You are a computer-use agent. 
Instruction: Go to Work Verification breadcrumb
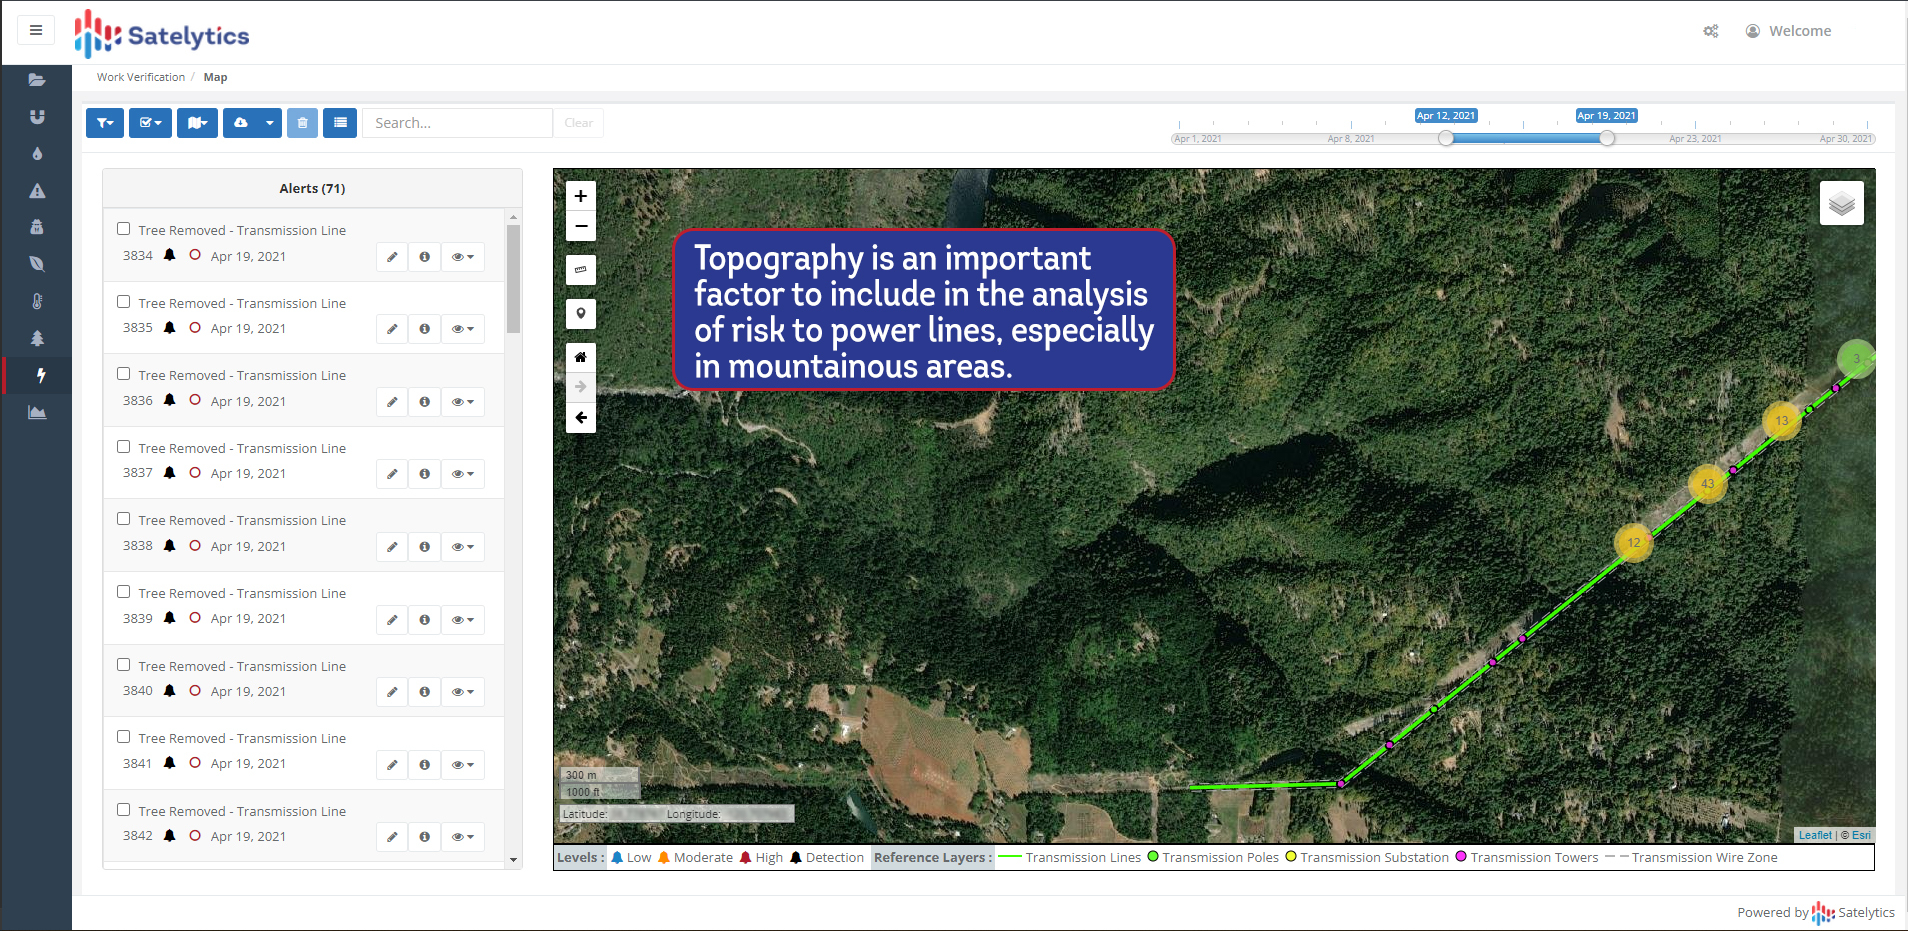[x=141, y=77]
